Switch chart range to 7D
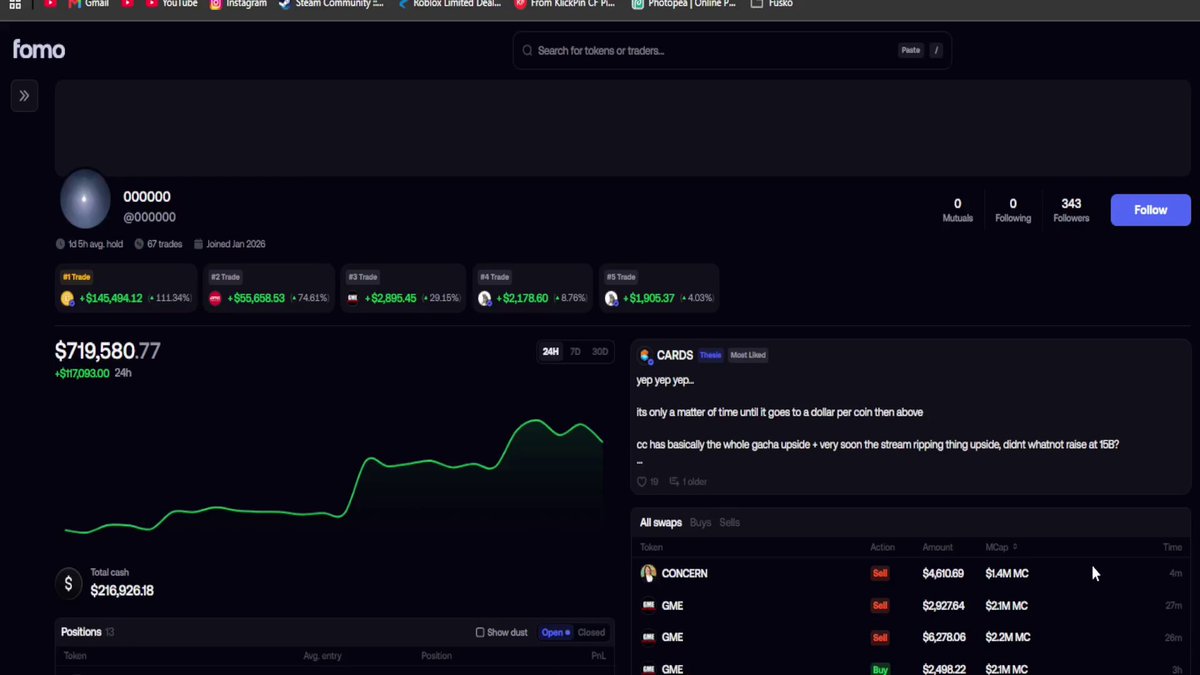The height and width of the screenshot is (675, 1200). click(x=575, y=352)
